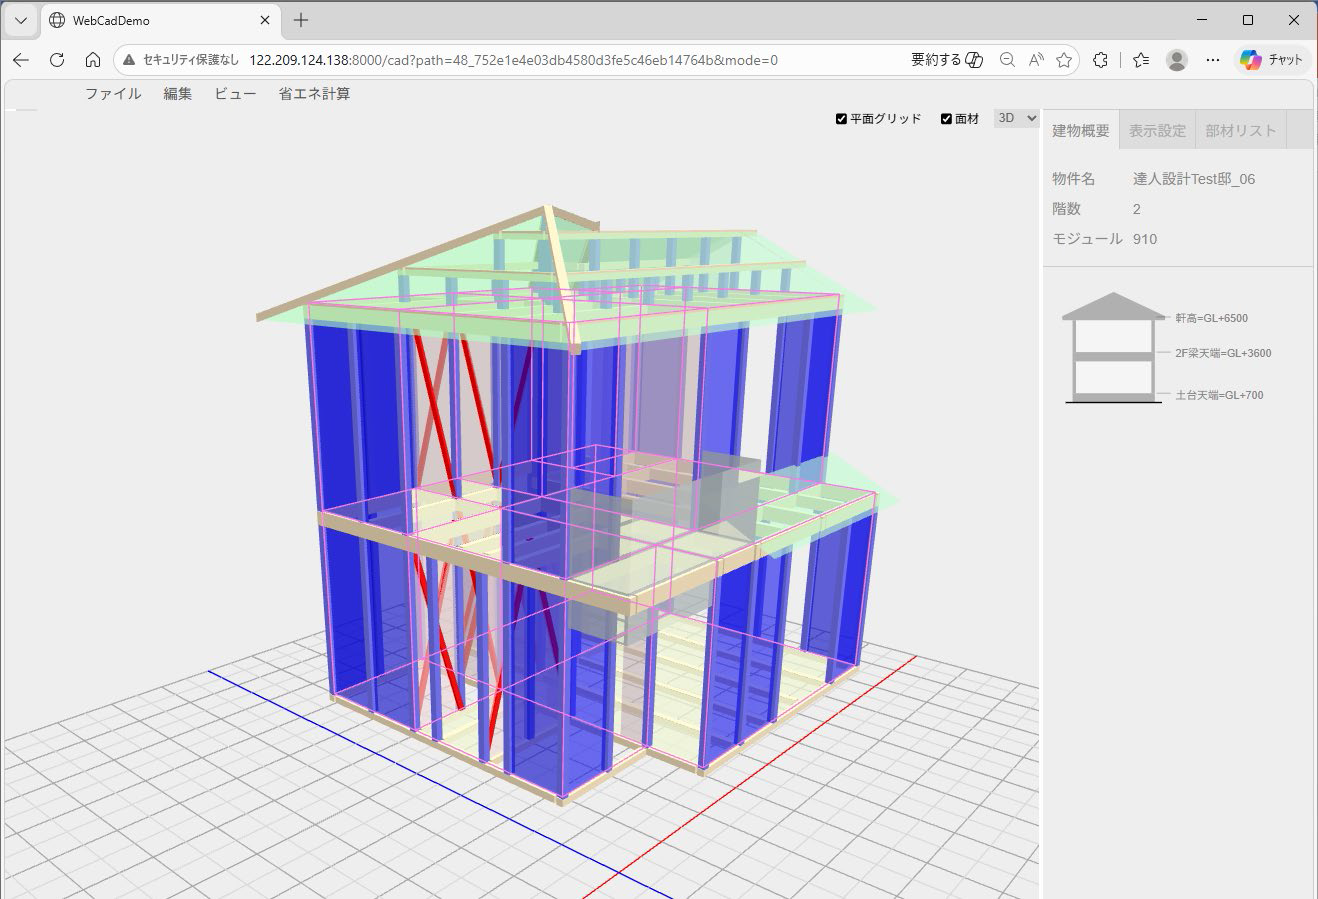Select the 2F梁天端=GL+3600 label

(x=1224, y=353)
